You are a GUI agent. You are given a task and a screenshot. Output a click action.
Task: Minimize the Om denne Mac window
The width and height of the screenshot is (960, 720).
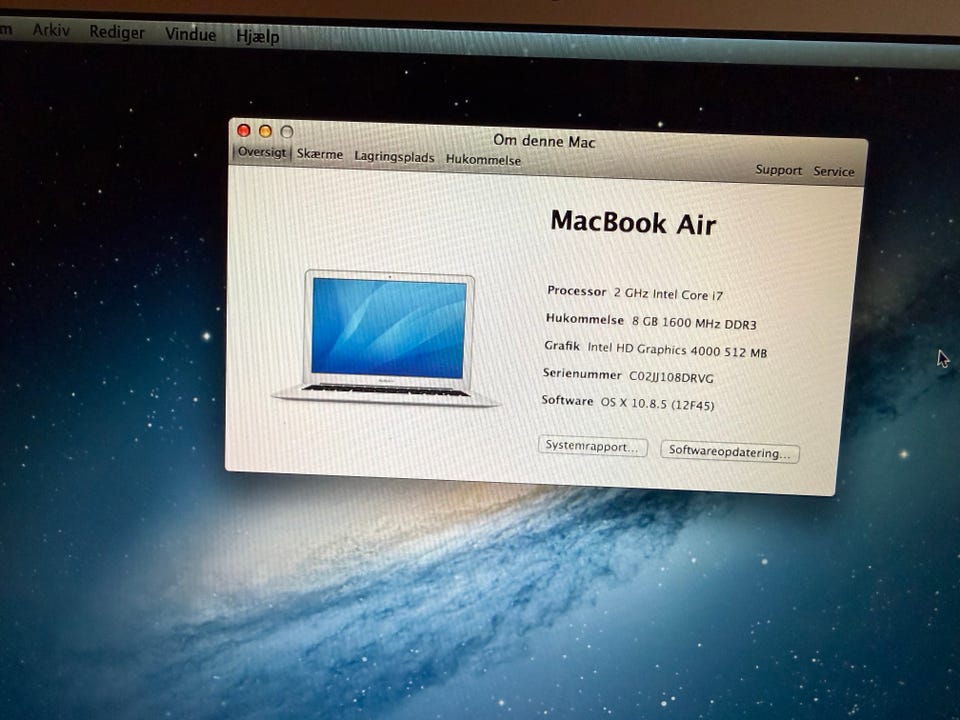pyautogui.click(x=265, y=131)
